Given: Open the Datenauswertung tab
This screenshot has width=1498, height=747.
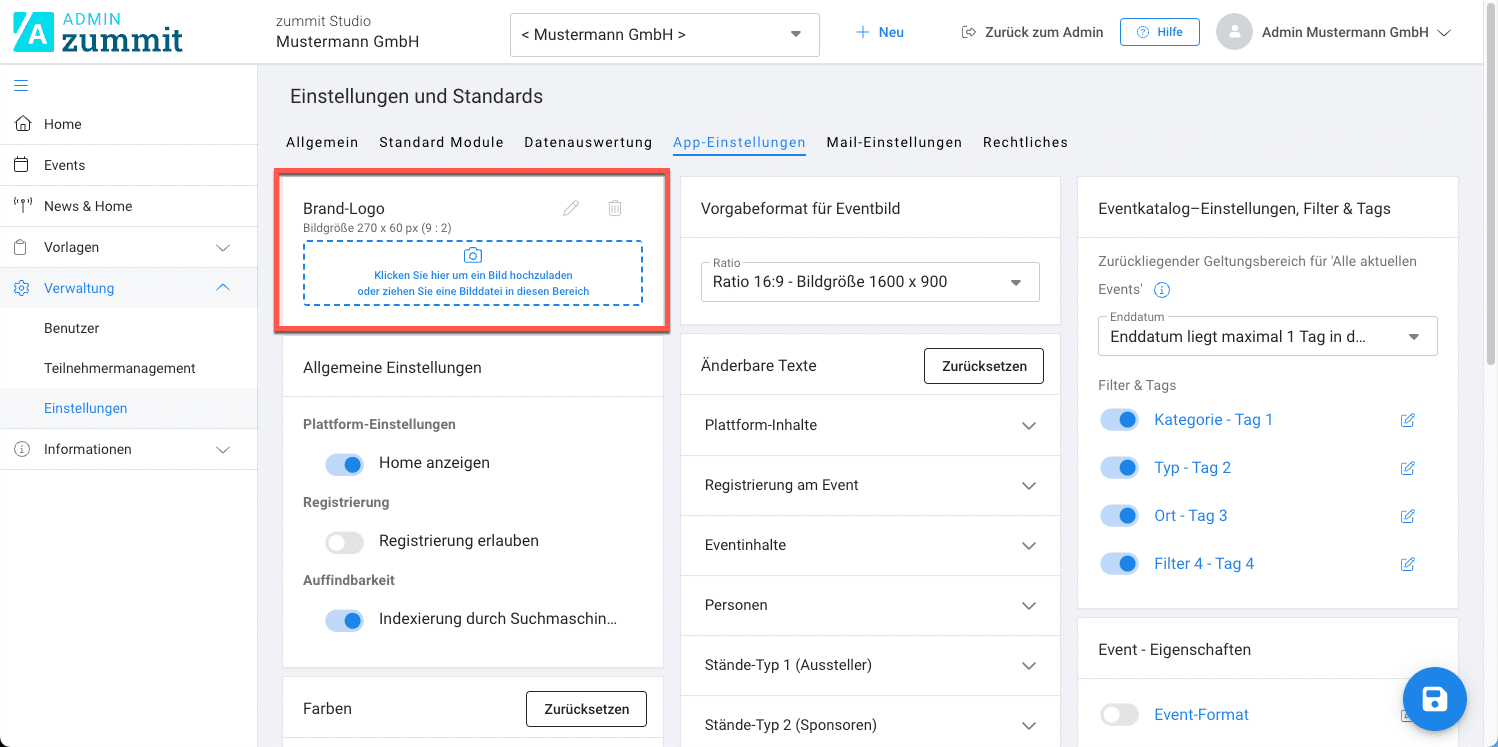Looking at the screenshot, I should (588, 142).
